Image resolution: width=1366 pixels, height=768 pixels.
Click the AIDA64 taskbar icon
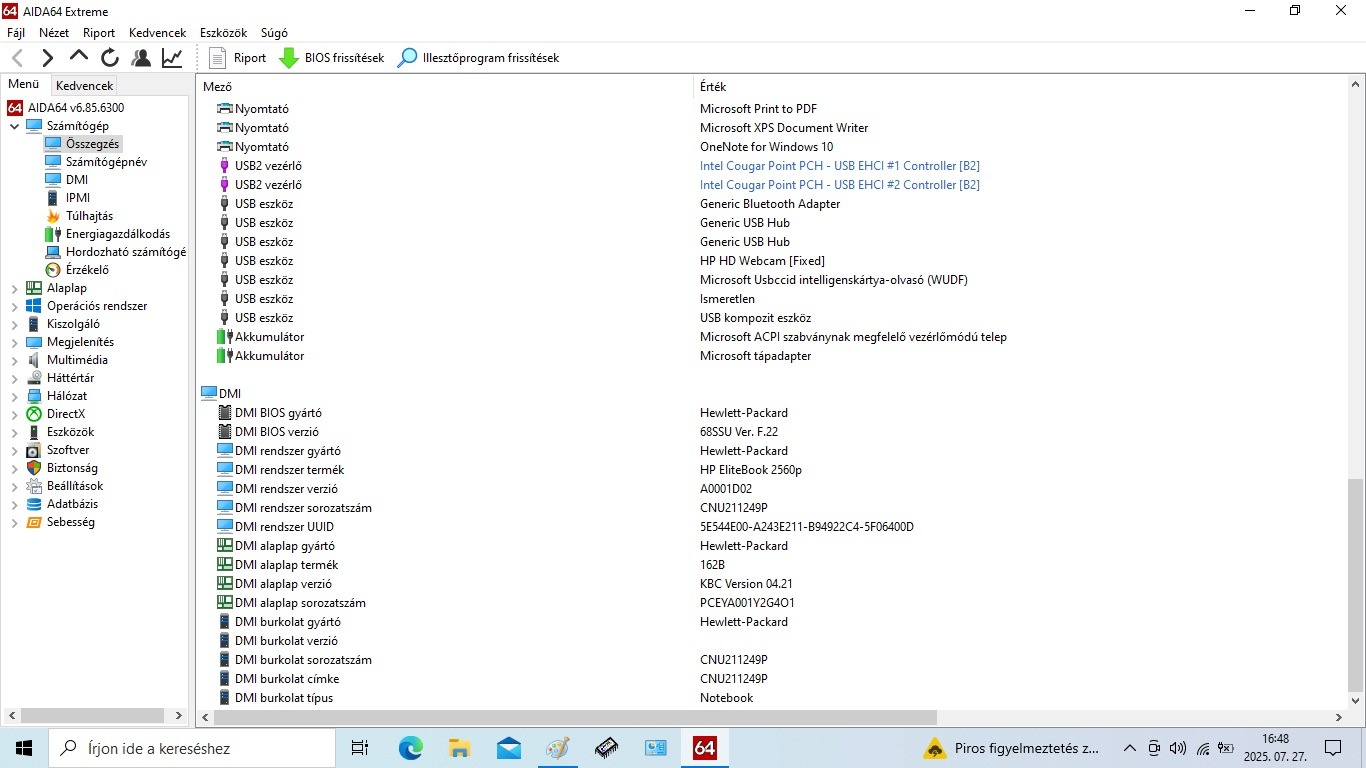click(704, 748)
